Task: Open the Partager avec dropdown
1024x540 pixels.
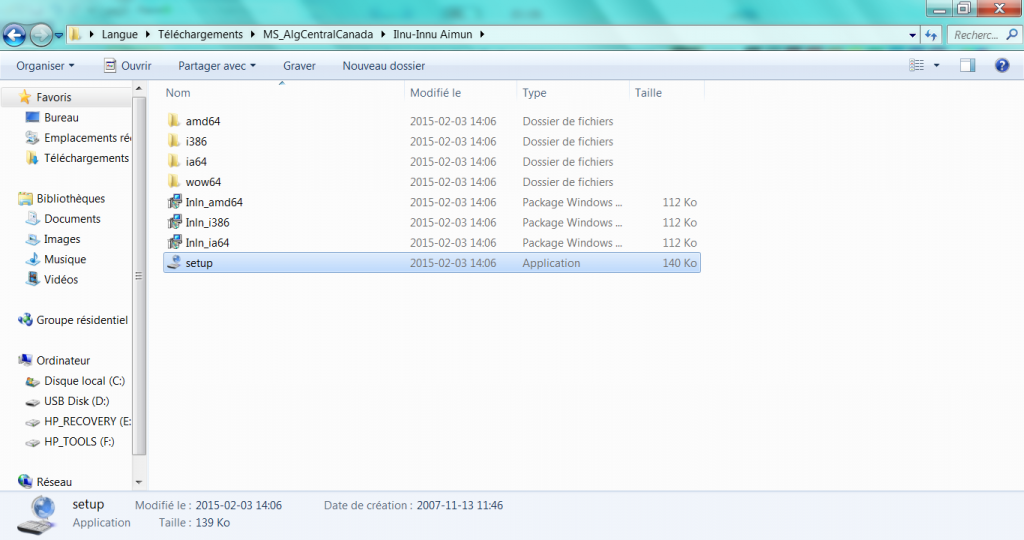Action: click(x=216, y=66)
